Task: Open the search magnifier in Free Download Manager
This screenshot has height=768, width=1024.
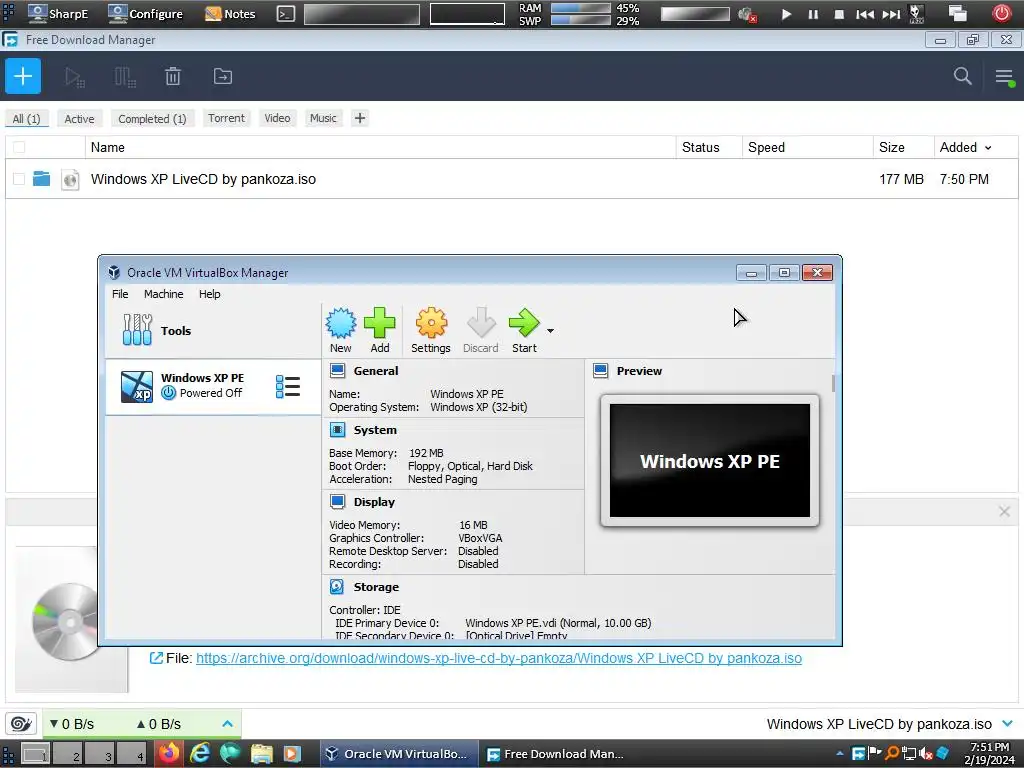Action: tap(962, 76)
